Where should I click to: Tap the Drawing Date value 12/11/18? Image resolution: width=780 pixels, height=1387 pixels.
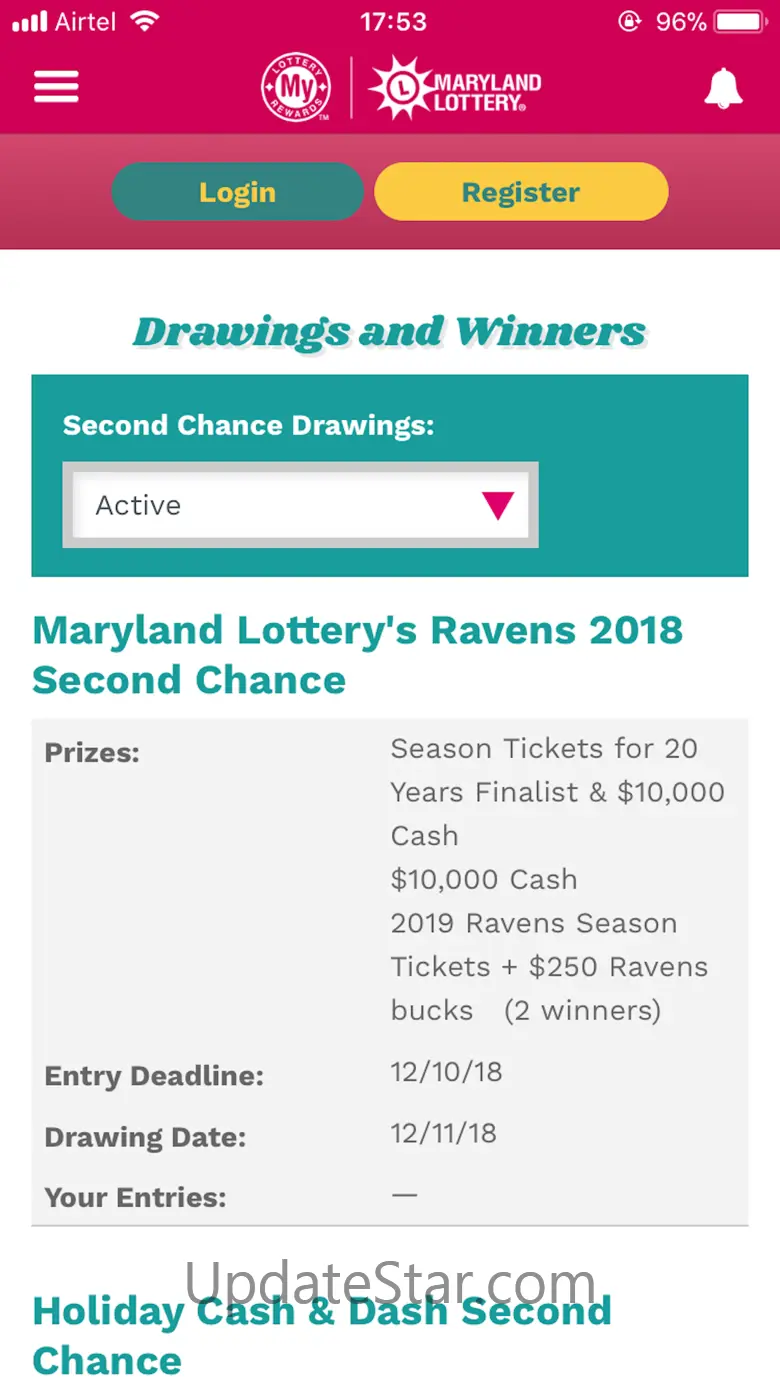point(443,1133)
